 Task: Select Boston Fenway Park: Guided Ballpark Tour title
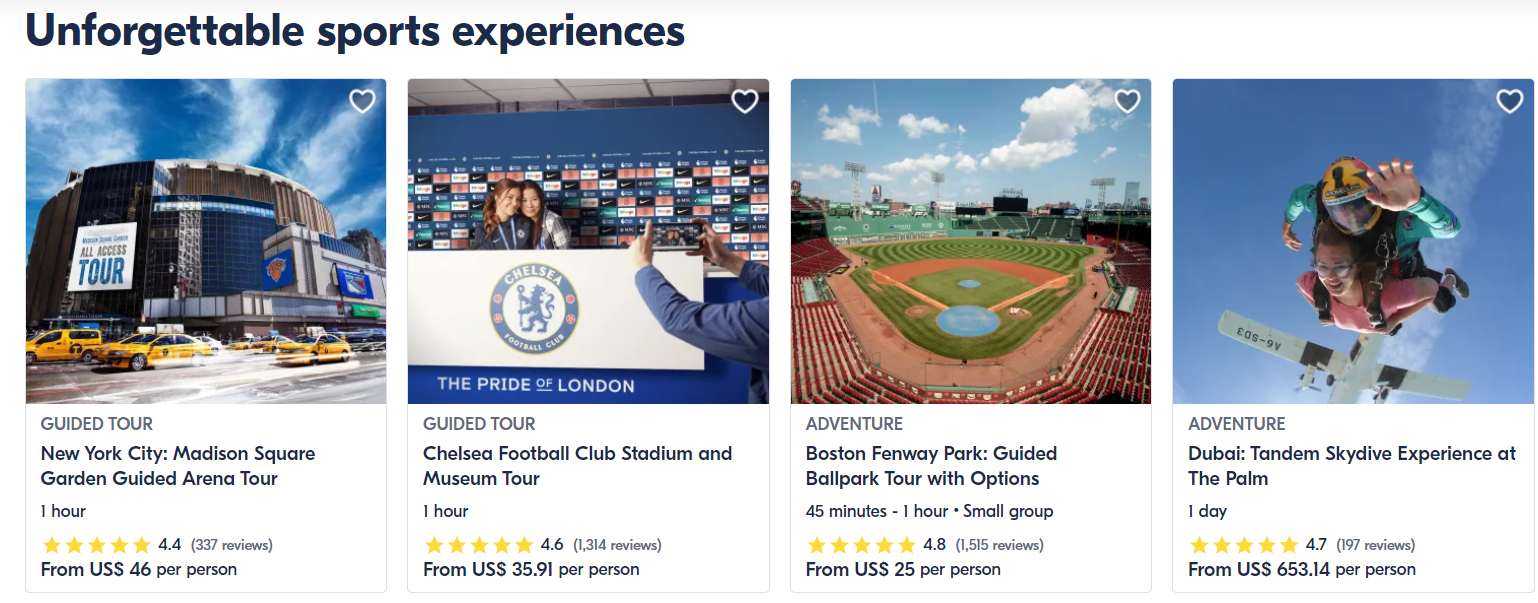(x=931, y=466)
